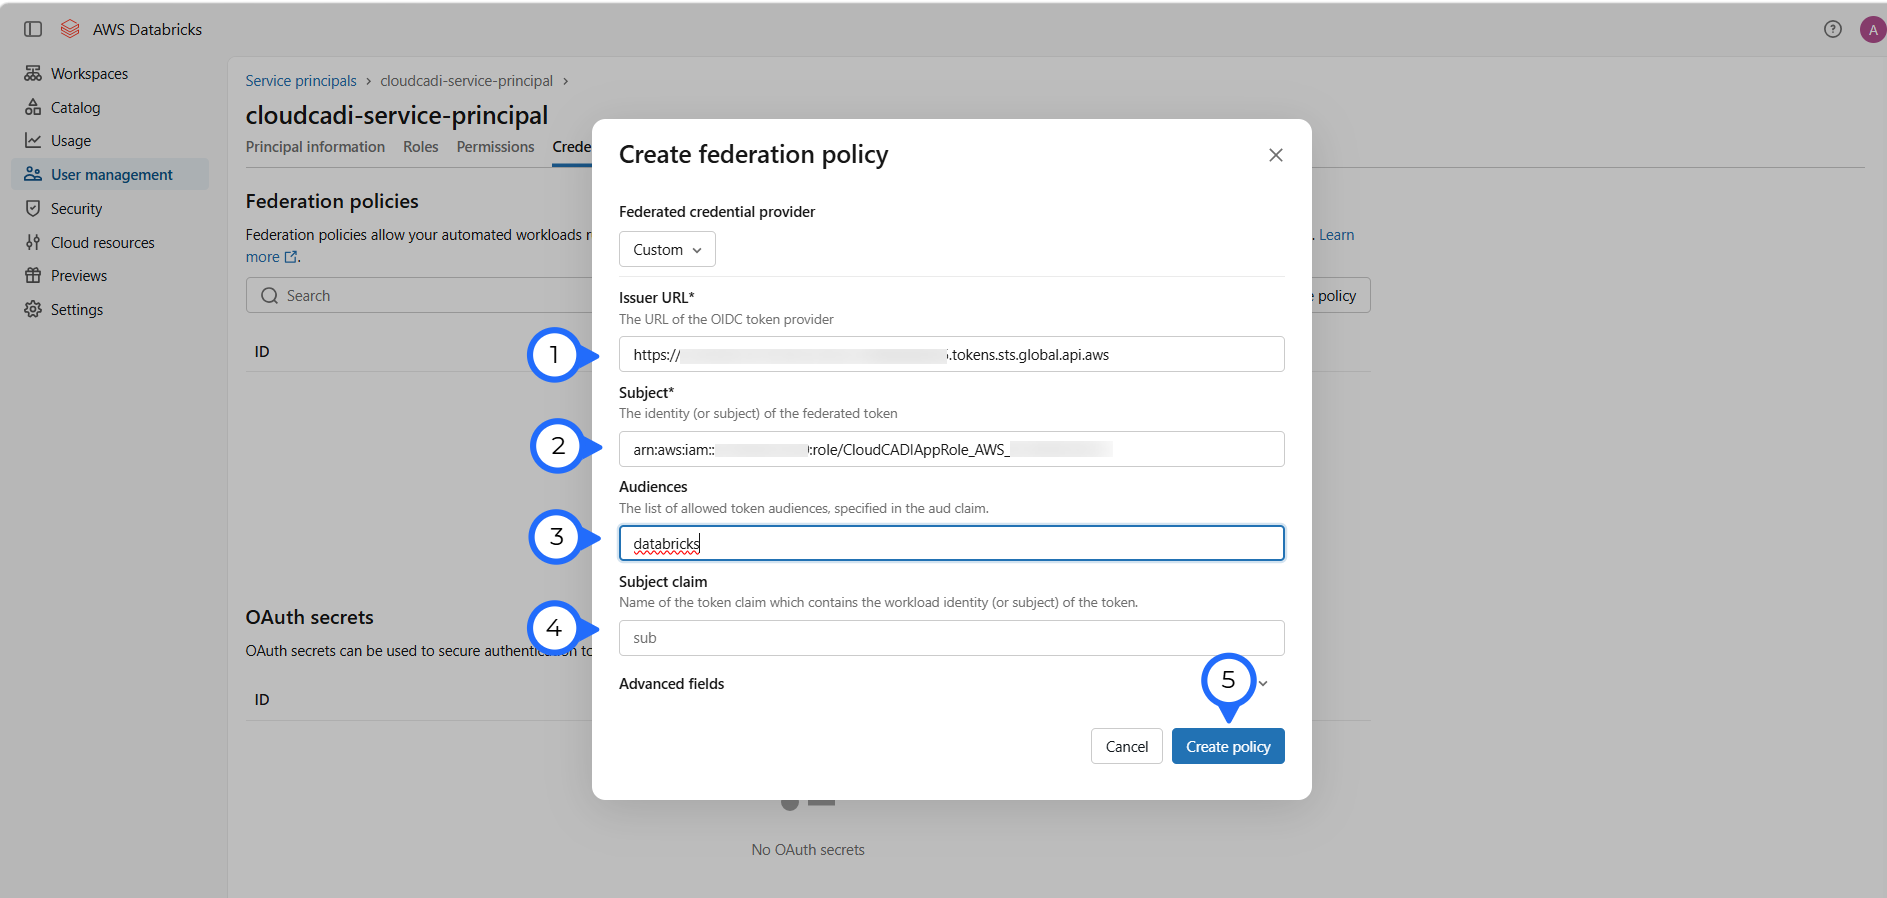Open Security in the sidebar
The width and height of the screenshot is (1887, 898).
pos(110,208)
